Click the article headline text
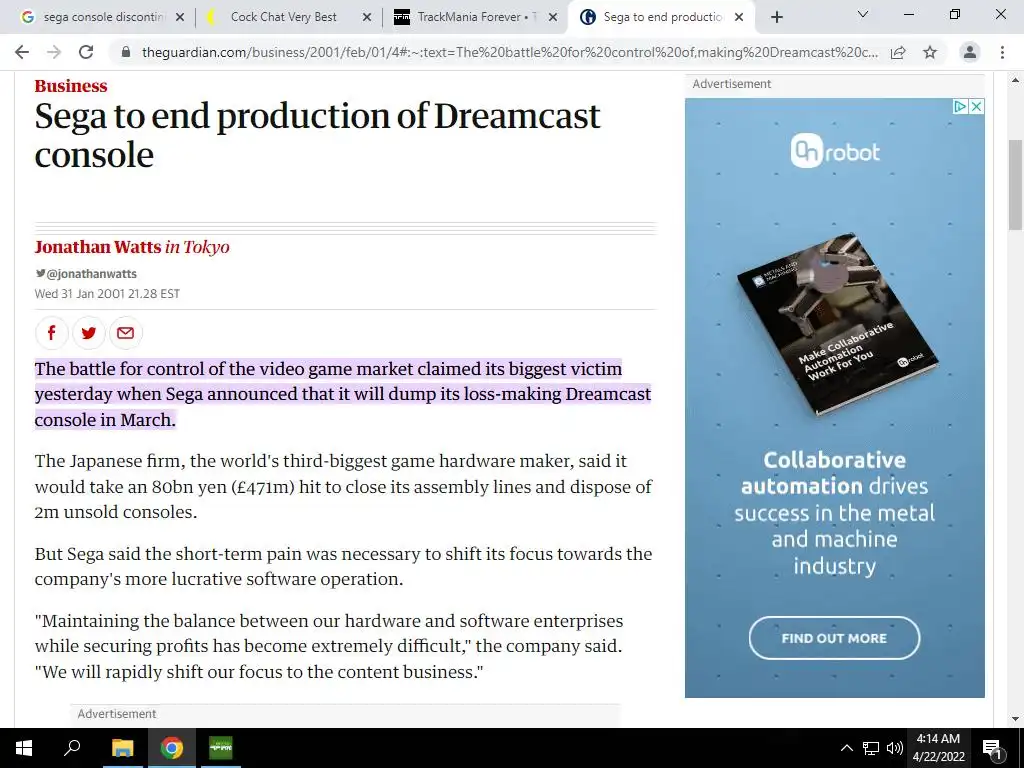 pyautogui.click(x=317, y=135)
